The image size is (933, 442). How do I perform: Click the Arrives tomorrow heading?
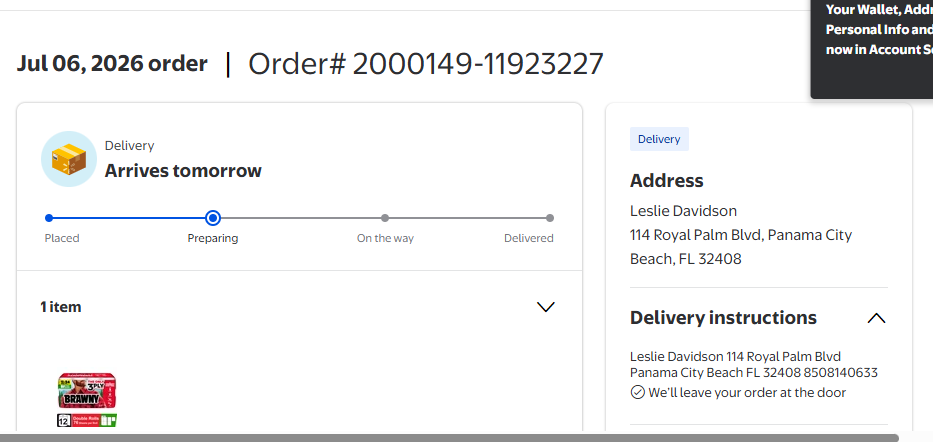click(183, 171)
